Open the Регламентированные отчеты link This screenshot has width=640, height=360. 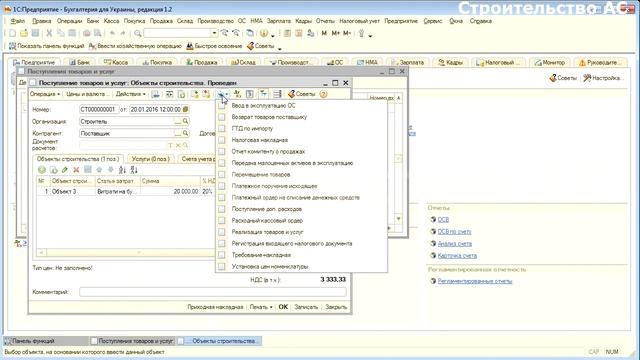pyautogui.click(x=475, y=281)
